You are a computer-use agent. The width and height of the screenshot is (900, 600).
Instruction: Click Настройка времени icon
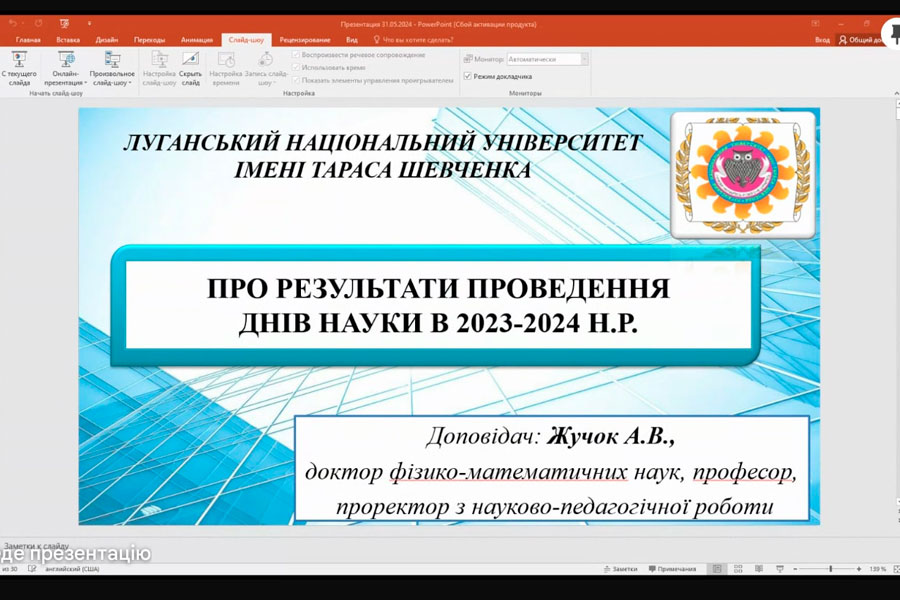point(226,60)
